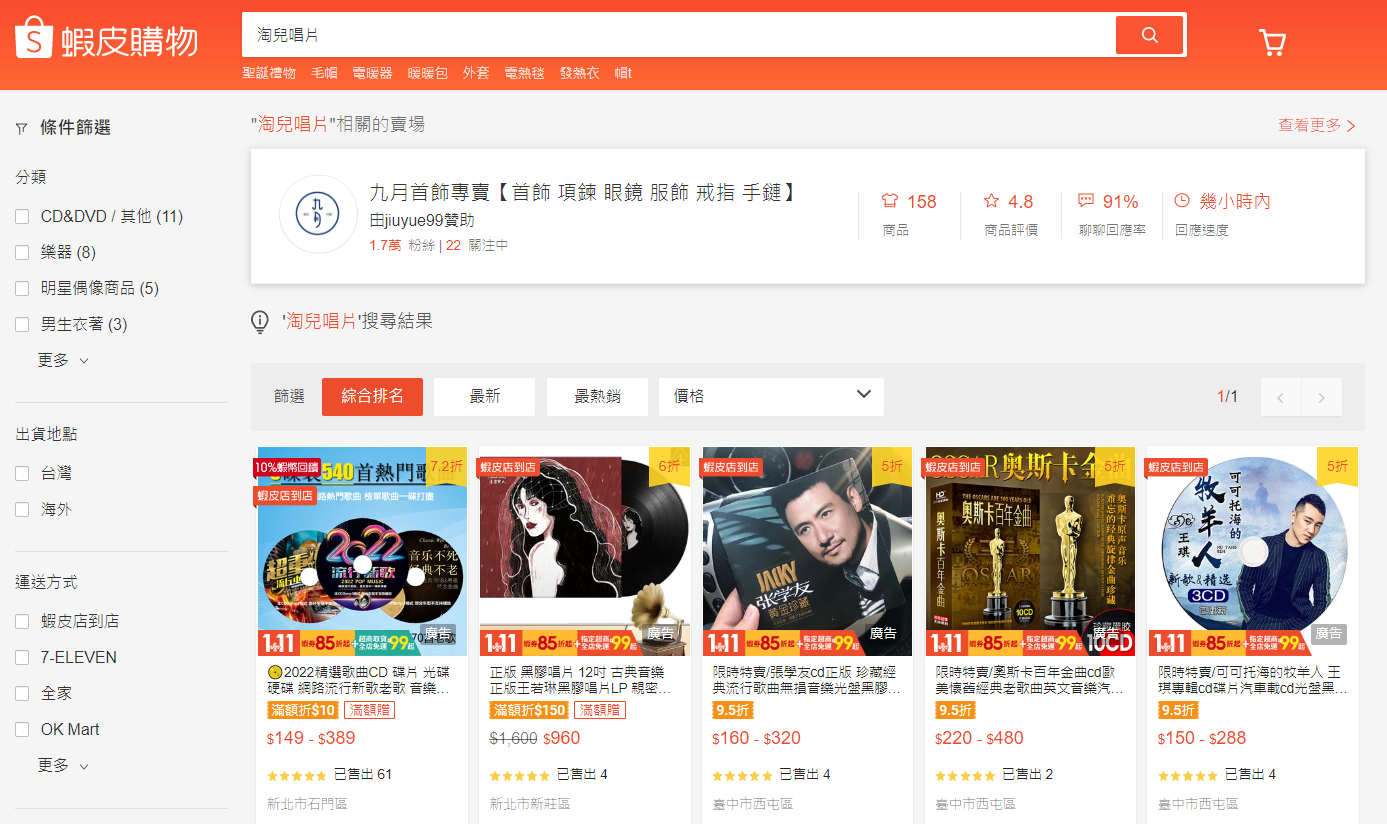Click the lightbulb icon near 搜尋結果
The image size is (1387, 824).
259,321
